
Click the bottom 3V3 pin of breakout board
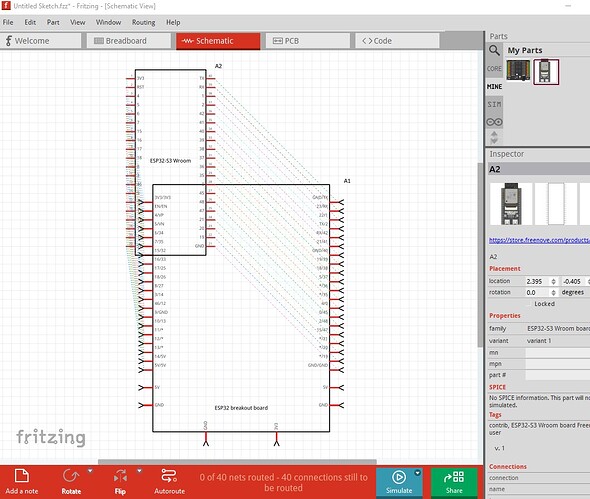277,438
